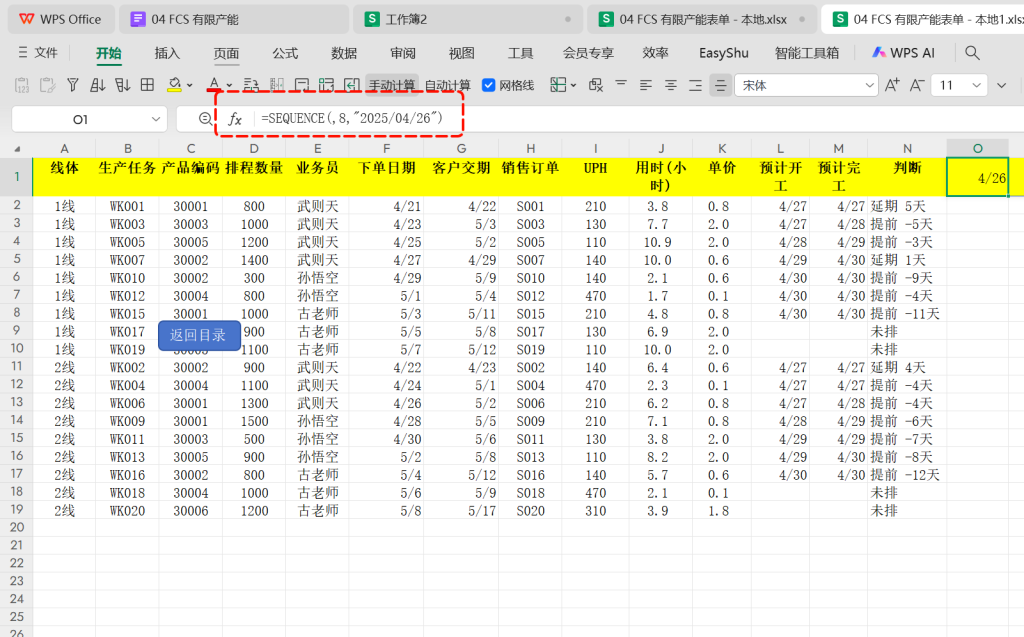1024x637 pixels.
Task: Click the clear contents icon
Action: [596, 85]
